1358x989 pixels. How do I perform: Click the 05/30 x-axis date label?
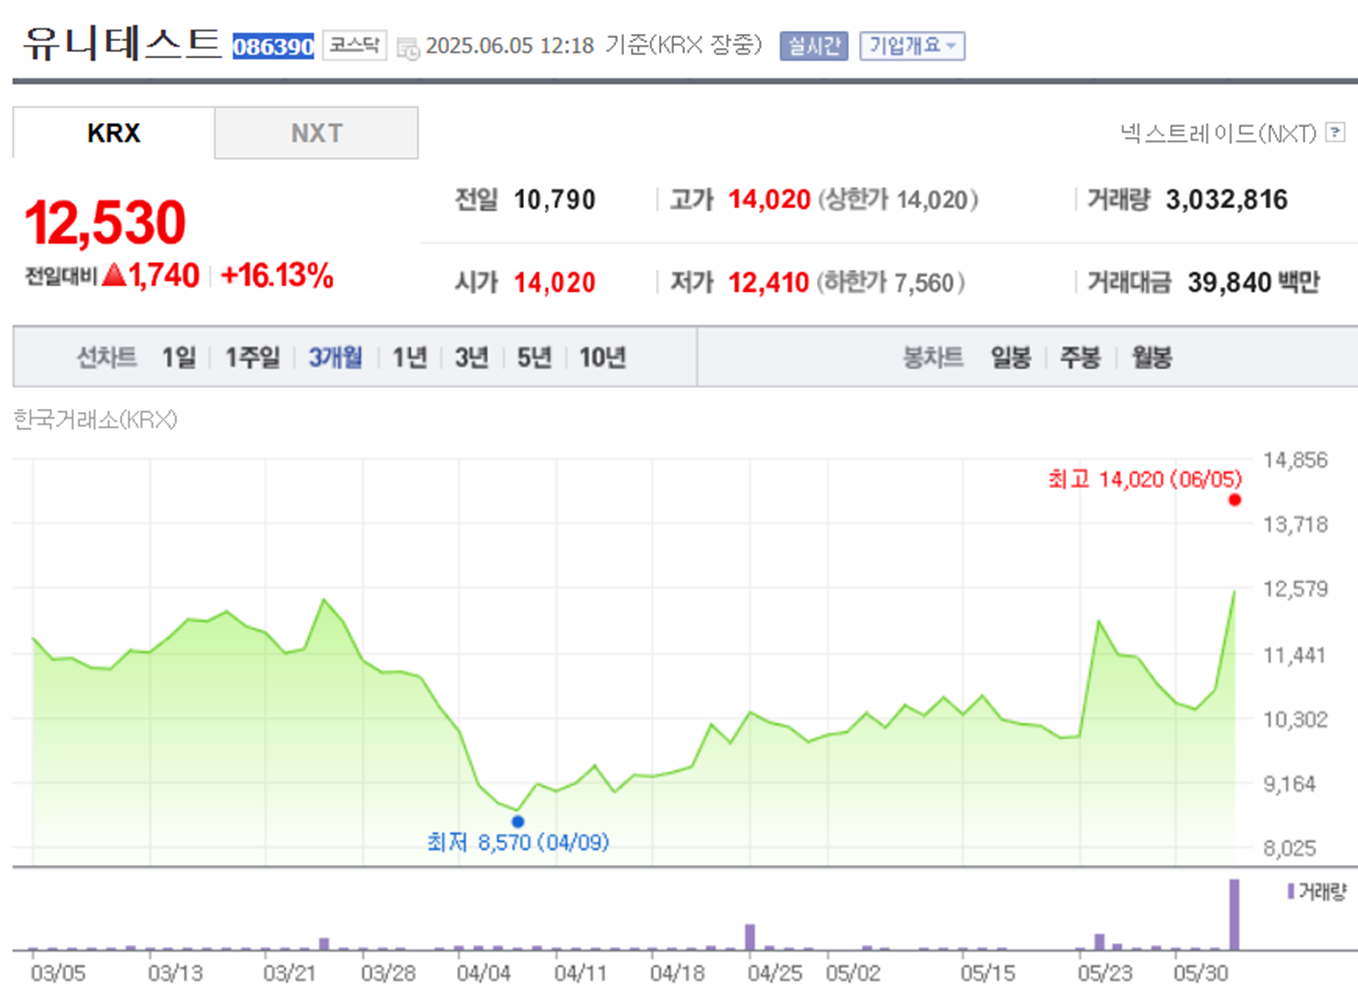(x=1200, y=973)
